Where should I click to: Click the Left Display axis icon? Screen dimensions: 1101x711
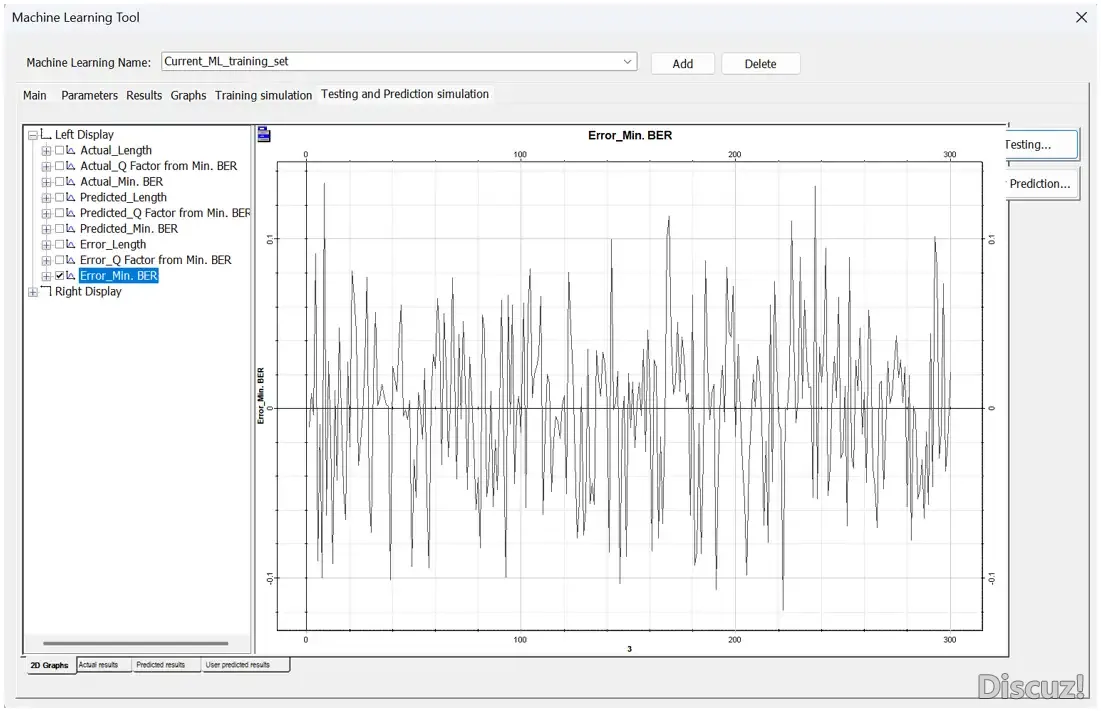coord(46,134)
